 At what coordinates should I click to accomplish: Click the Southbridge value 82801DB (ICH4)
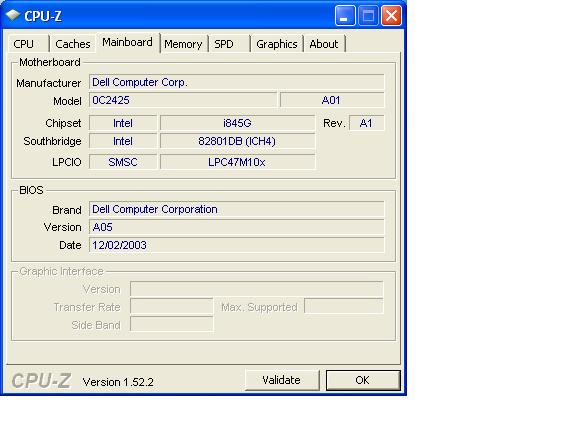coord(237,141)
